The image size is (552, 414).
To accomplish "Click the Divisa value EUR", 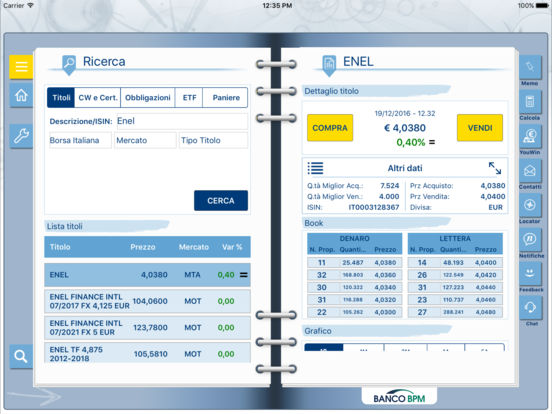I will 495,207.
